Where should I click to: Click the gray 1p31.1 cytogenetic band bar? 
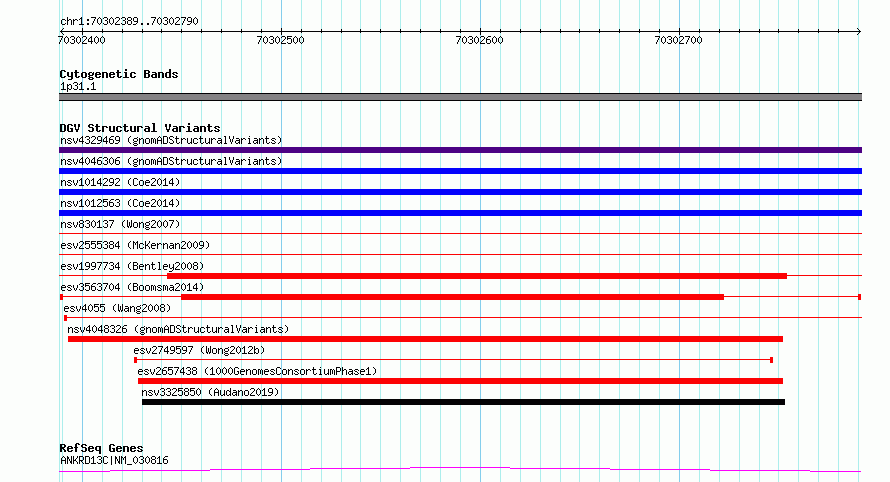coord(460,97)
